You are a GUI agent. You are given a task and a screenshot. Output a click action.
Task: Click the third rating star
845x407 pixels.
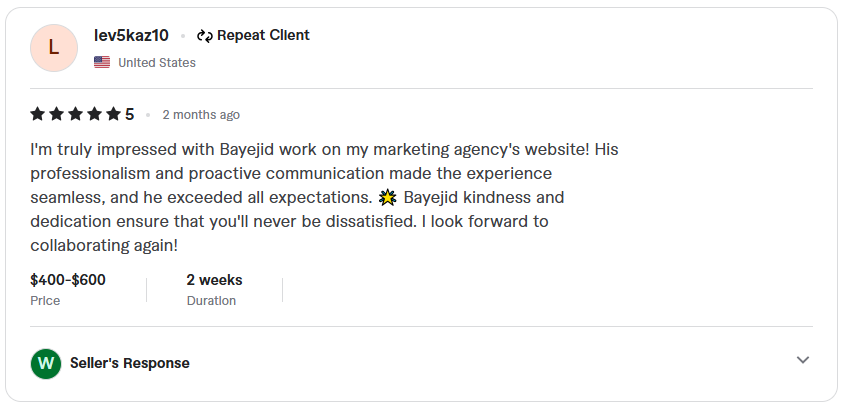(75, 114)
